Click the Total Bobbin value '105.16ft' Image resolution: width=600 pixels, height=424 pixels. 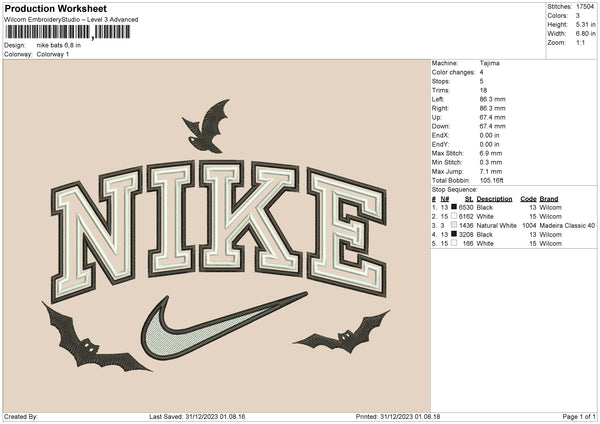point(492,180)
